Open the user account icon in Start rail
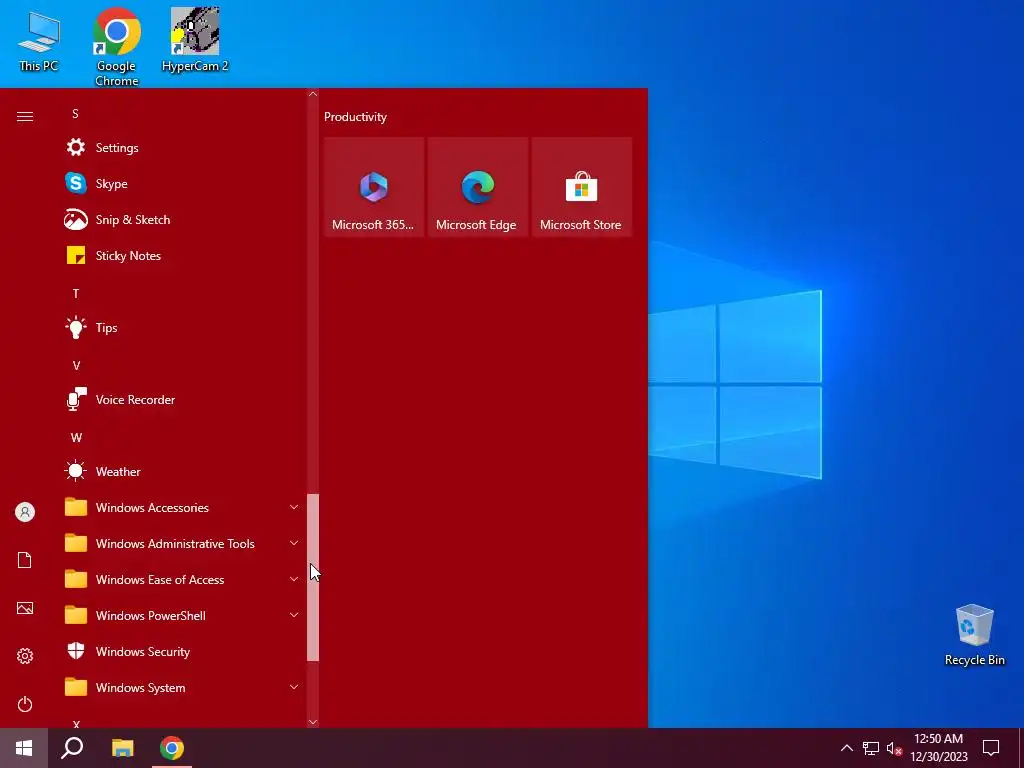The width and height of the screenshot is (1024, 768). 25,512
